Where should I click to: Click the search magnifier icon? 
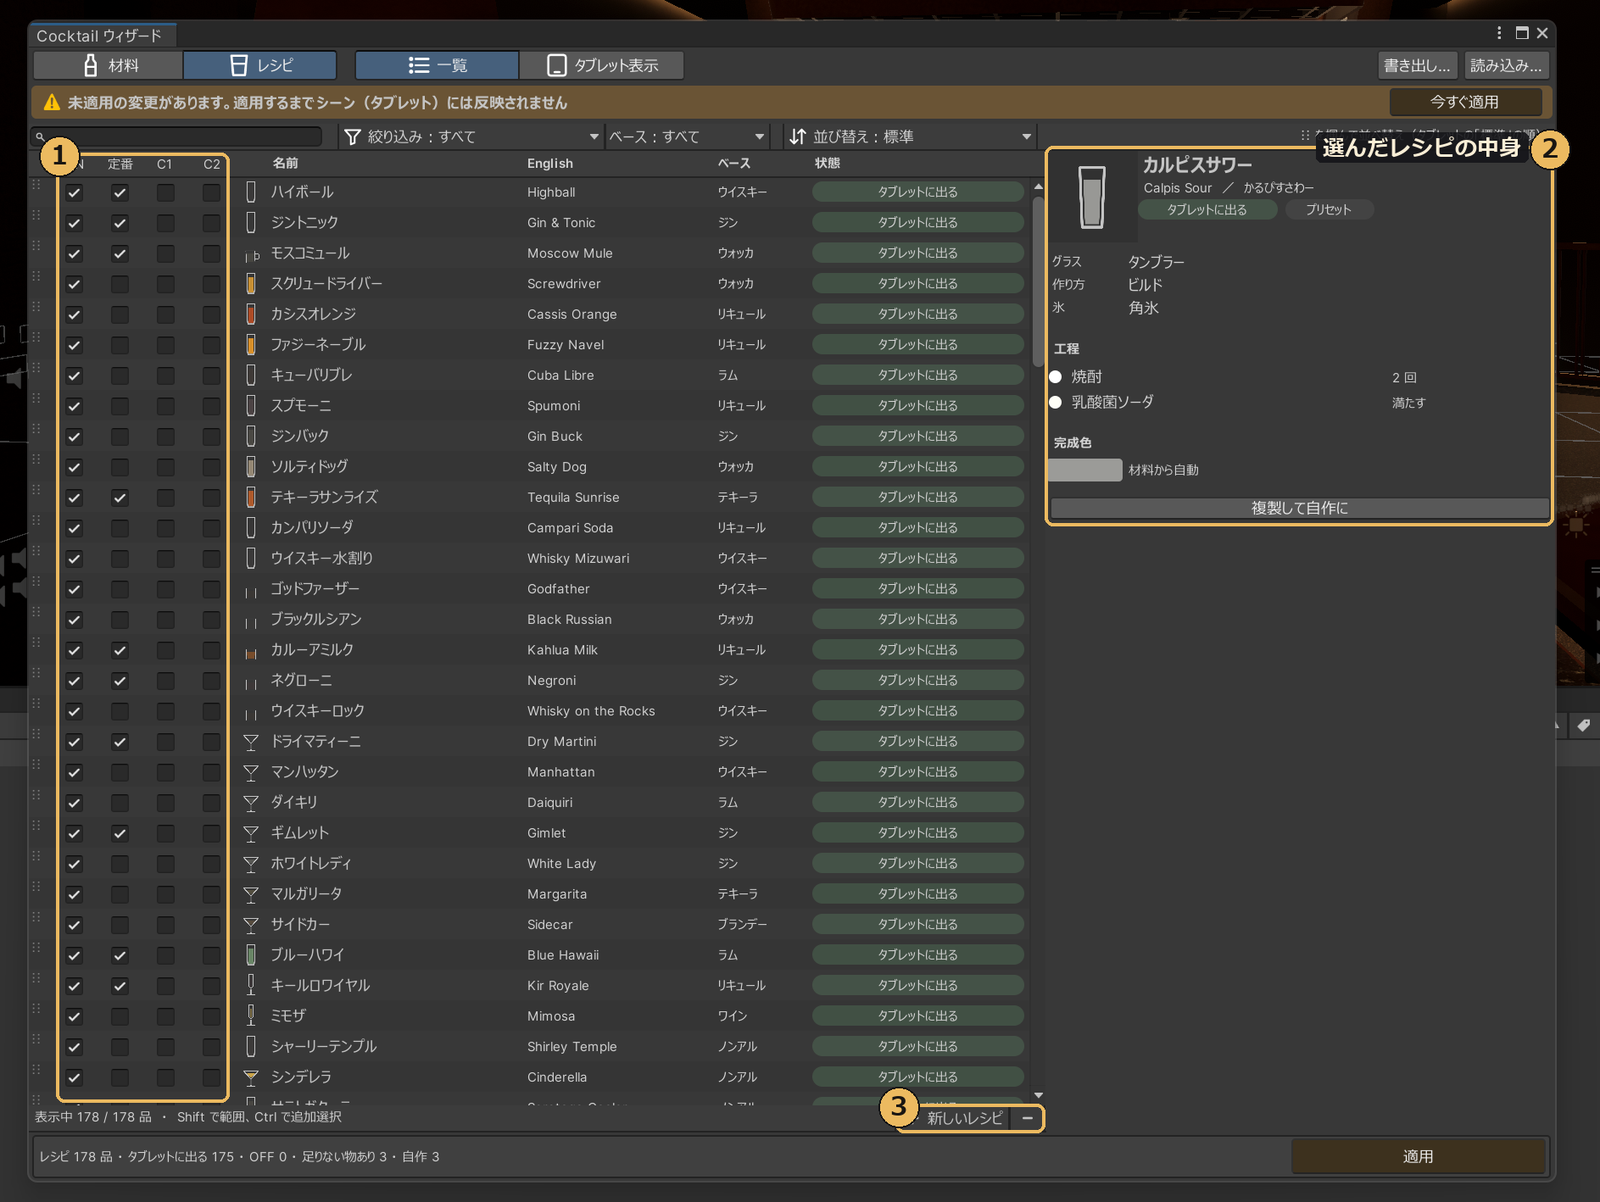click(41, 137)
